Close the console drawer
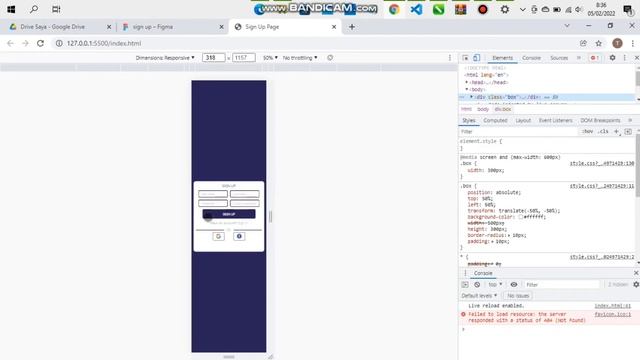 (x=636, y=273)
